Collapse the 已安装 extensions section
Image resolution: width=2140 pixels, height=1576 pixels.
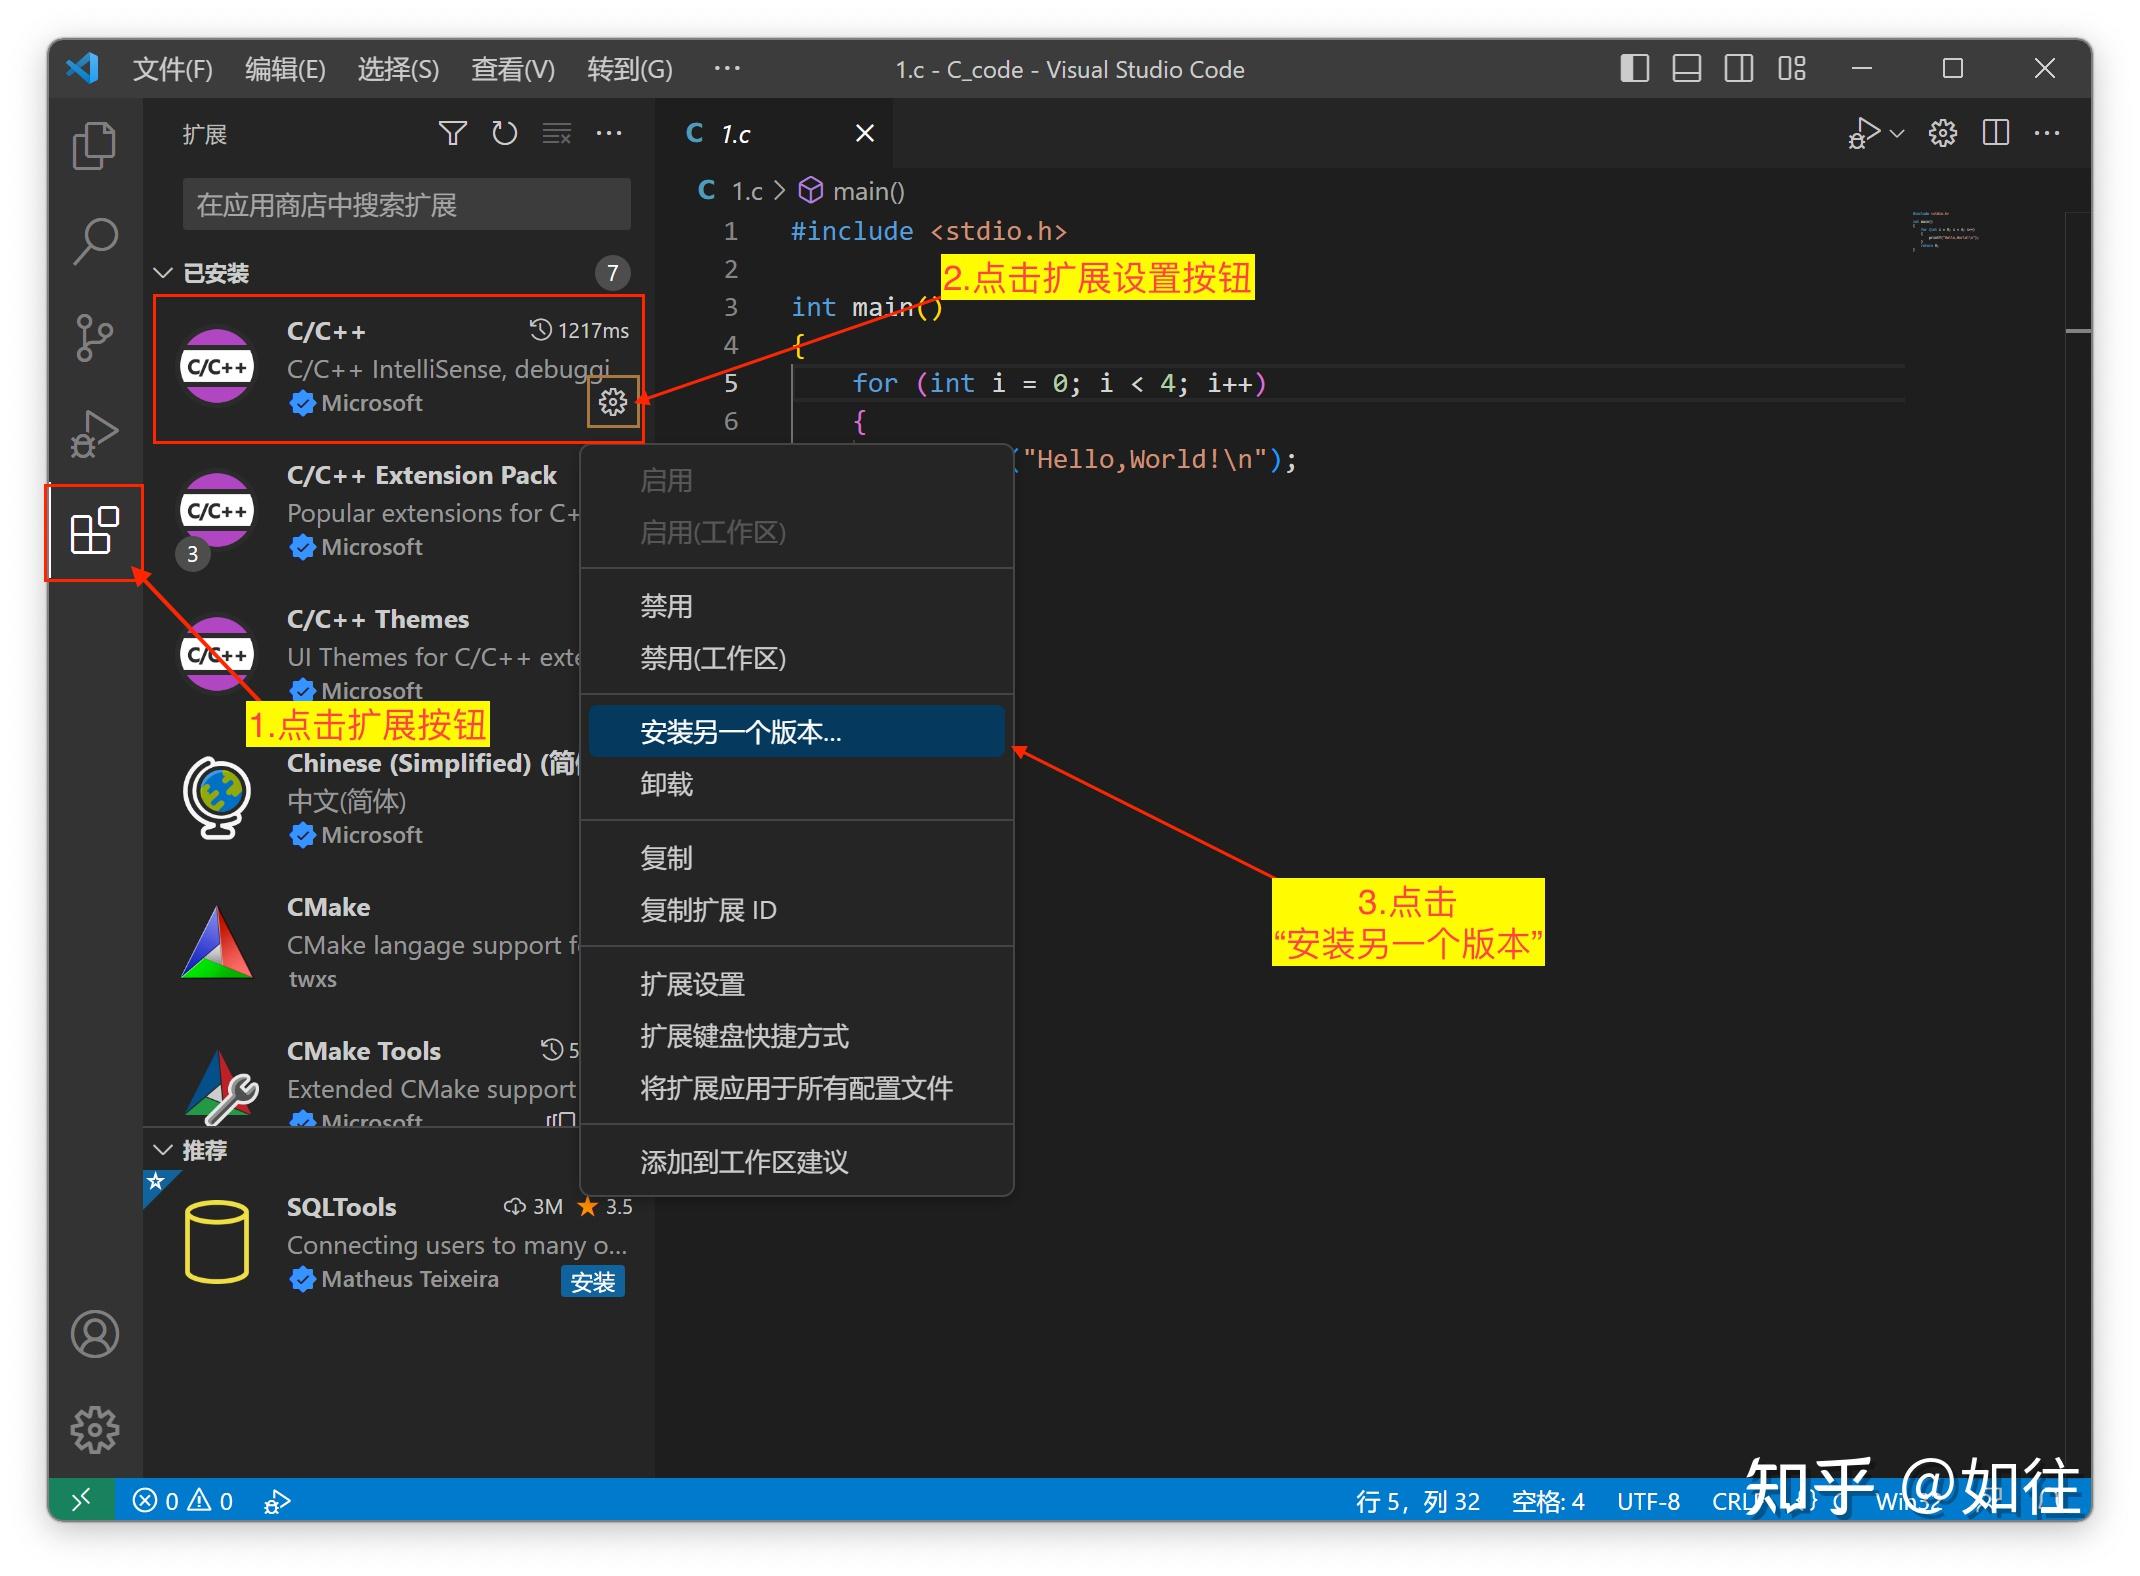pyautogui.click(x=163, y=272)
